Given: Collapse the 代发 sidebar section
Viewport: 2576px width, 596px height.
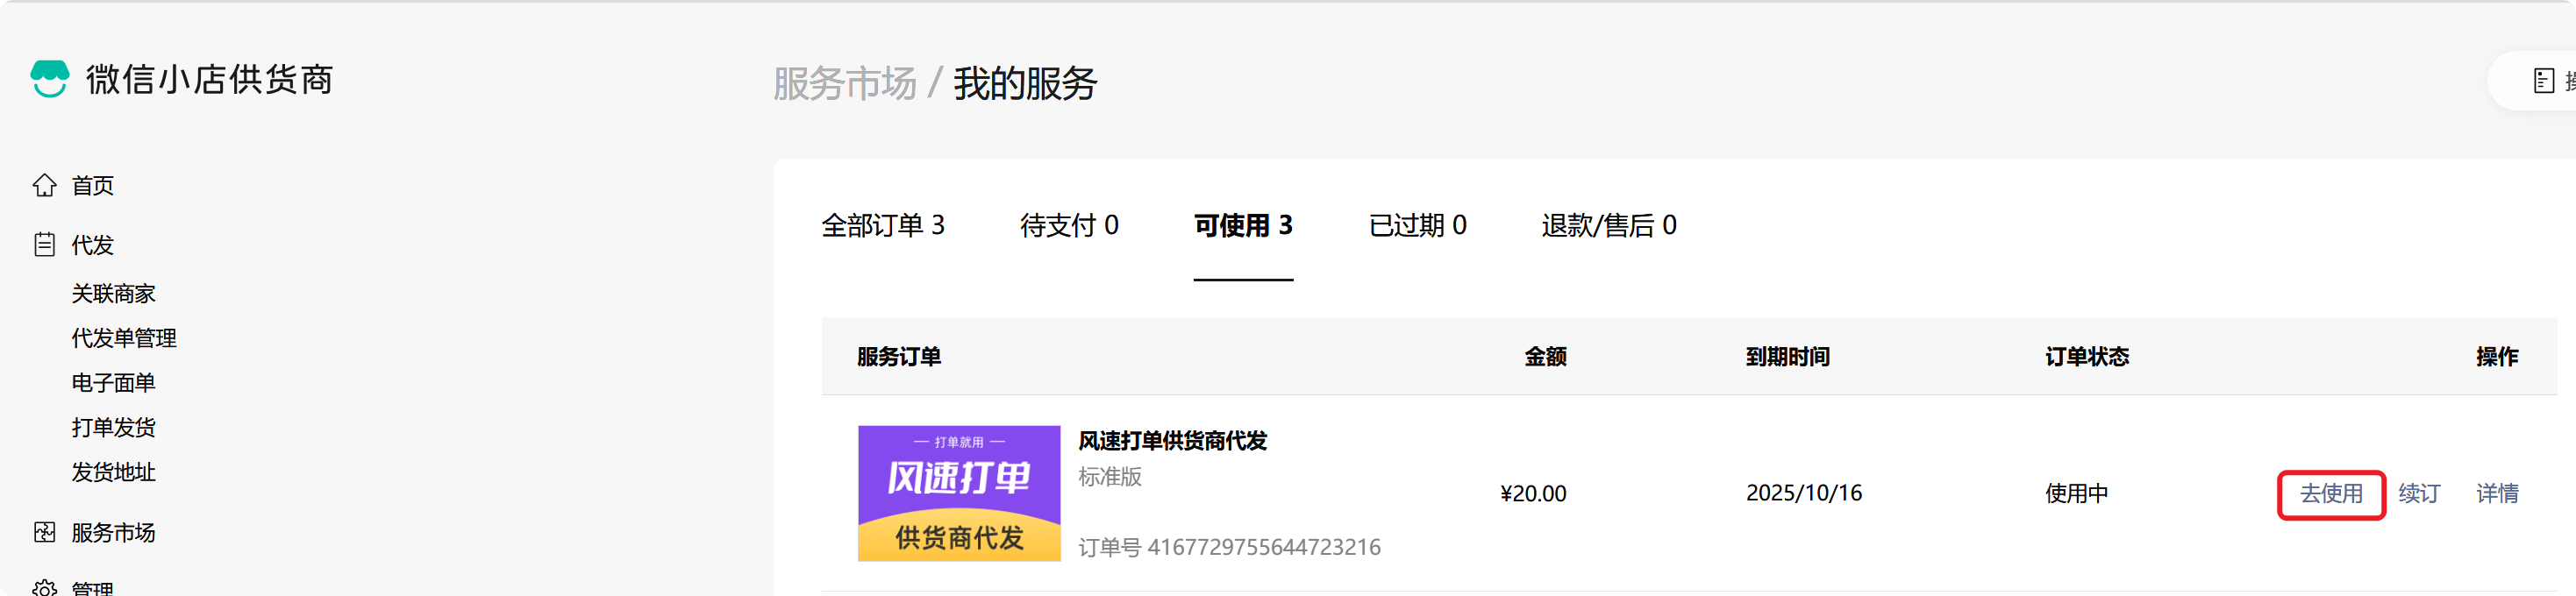Looking at the screenshot, I should (92, 245).
